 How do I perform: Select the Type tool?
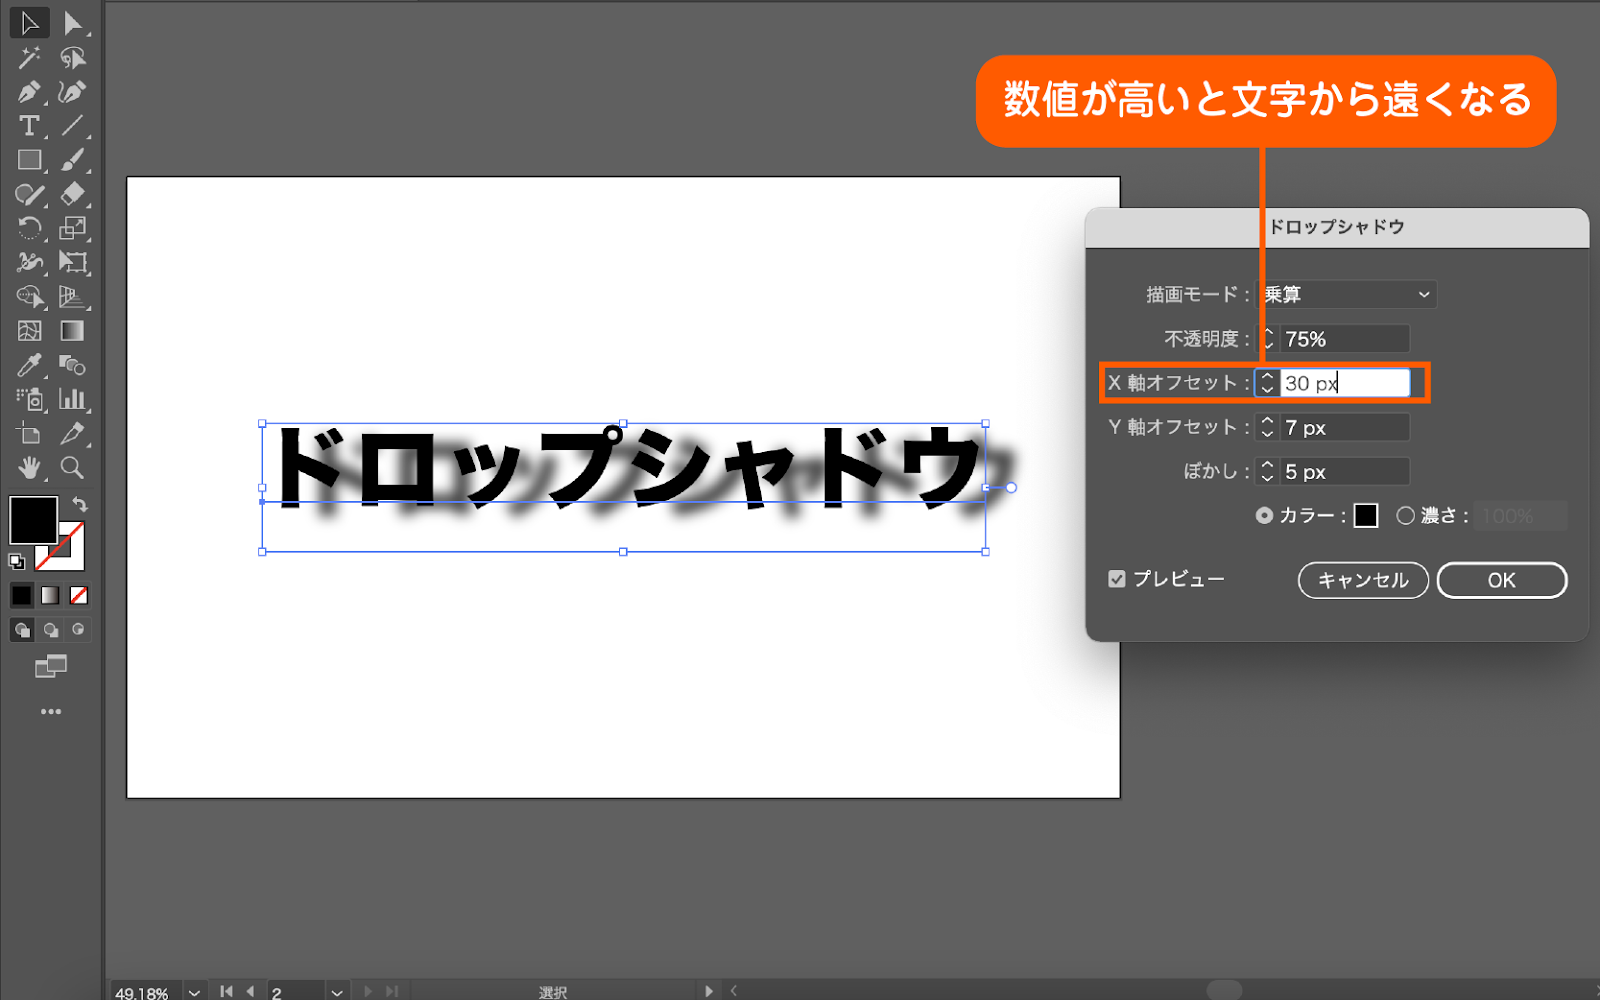pyautogui.click(x=29, y=126)
